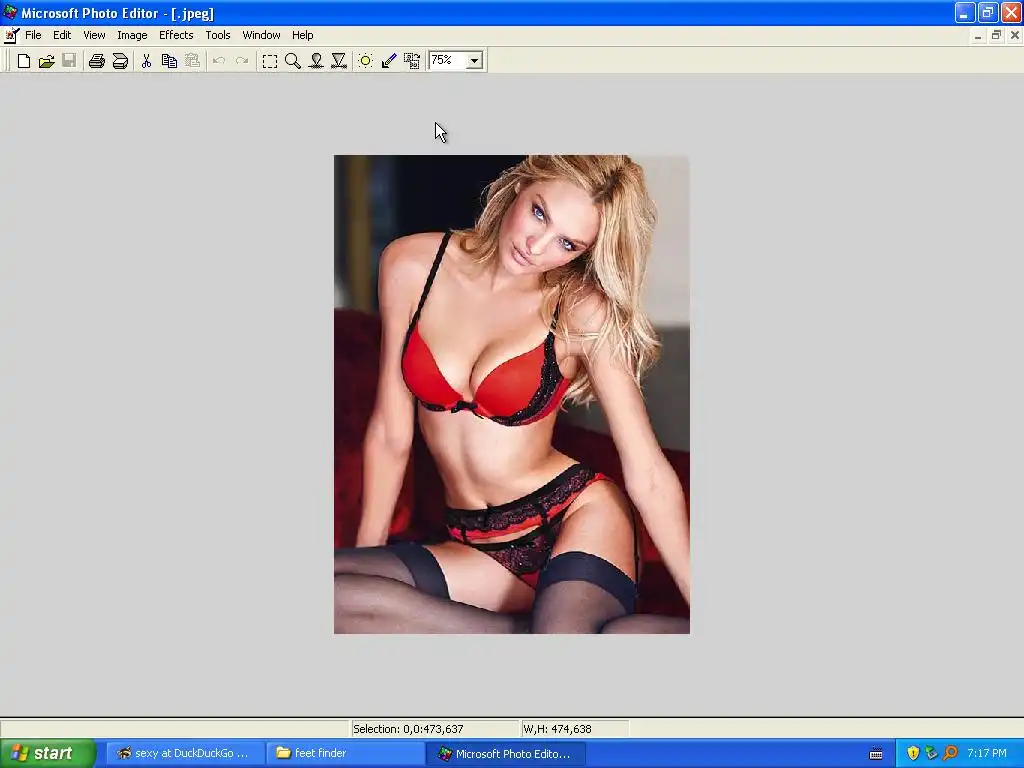Click the on-screen keyboard tray icon
The height and width of the screenshot is (768, 1024).
pyautogui.click(x=876, y=754)
